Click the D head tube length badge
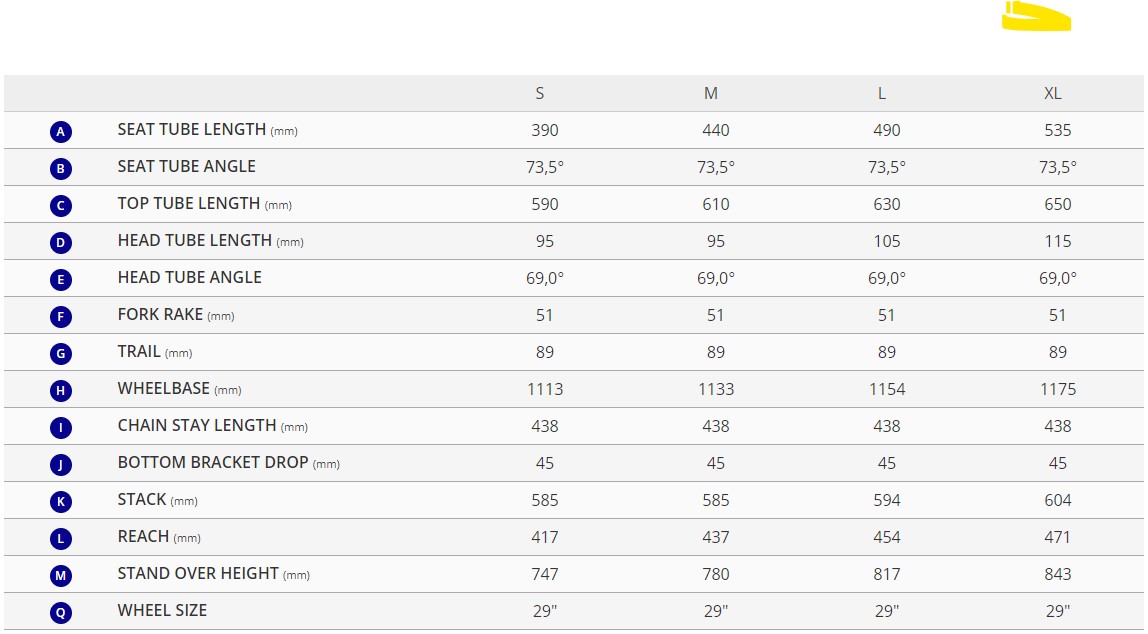The image size is (1148, 634). tap(61, 242)
